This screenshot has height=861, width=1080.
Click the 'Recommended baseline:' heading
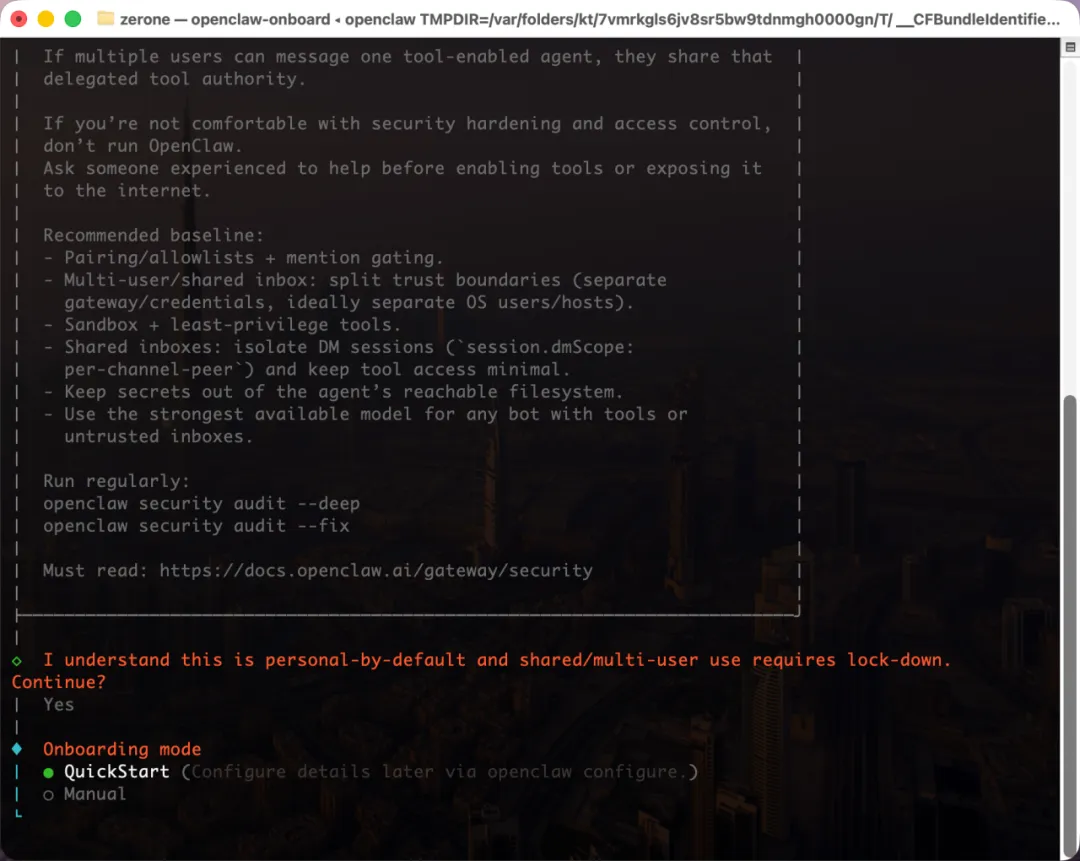pos(153,236)
